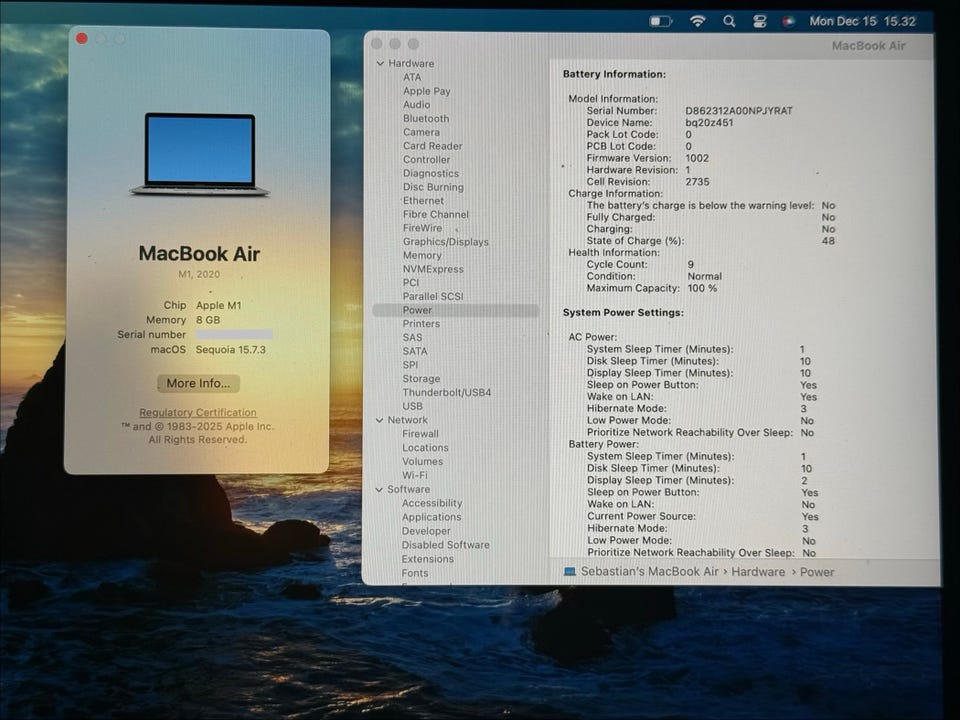Select Storage in sidebar
Viewport: 960px width, 720px height.
[x=421, y=379]
